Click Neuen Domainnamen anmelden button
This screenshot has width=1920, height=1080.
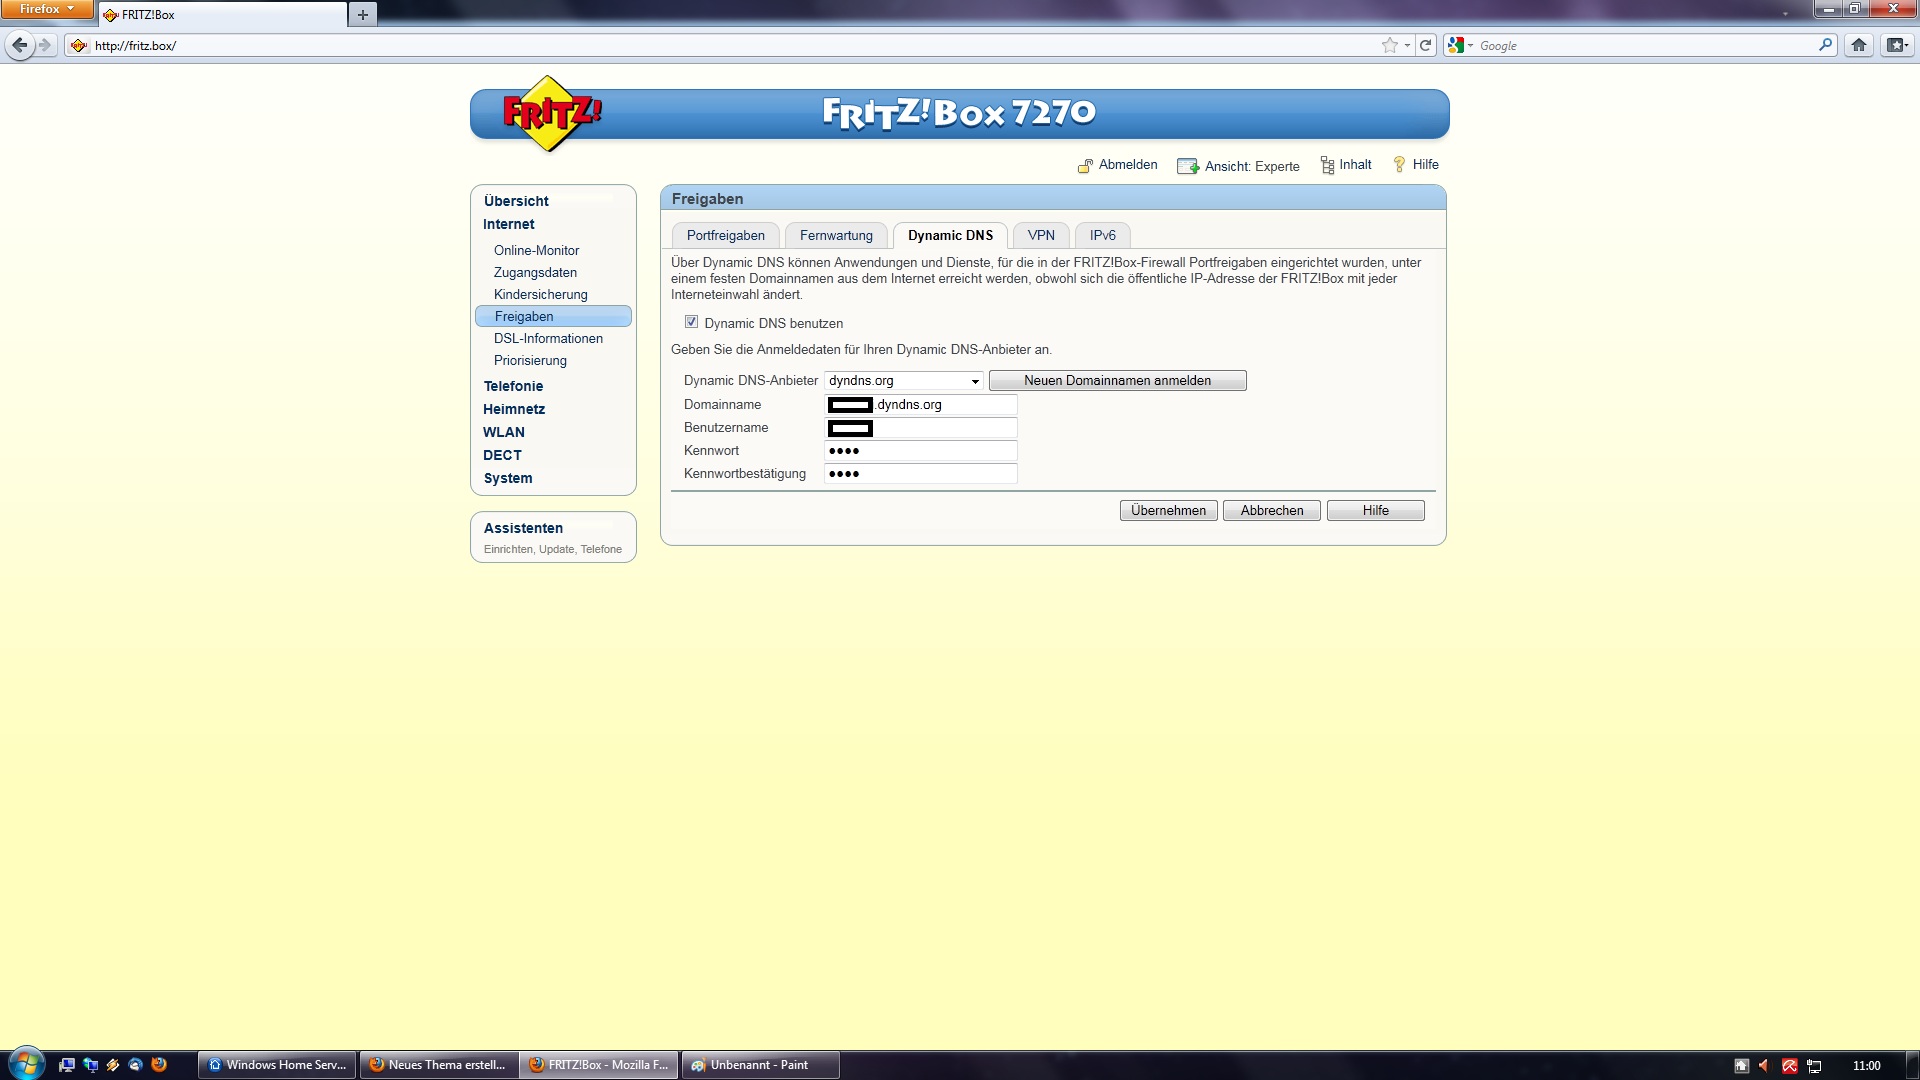pos(1117,381)
